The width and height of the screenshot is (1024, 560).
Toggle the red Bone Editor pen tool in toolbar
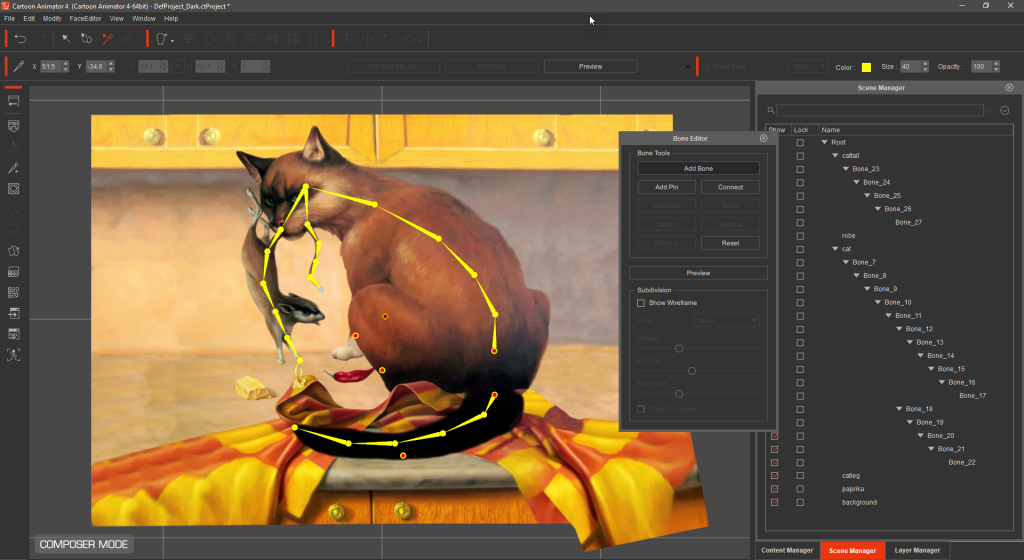[x=107, y=39]
